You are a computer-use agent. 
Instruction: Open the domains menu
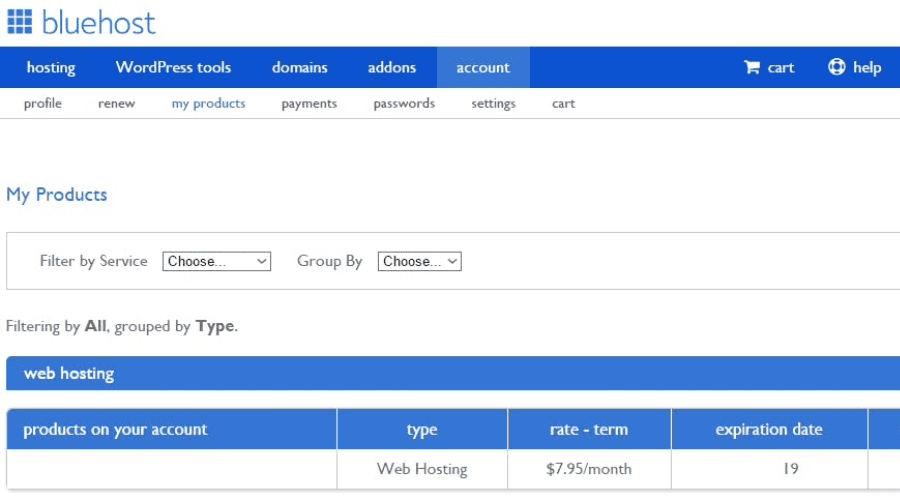(300, 67)
